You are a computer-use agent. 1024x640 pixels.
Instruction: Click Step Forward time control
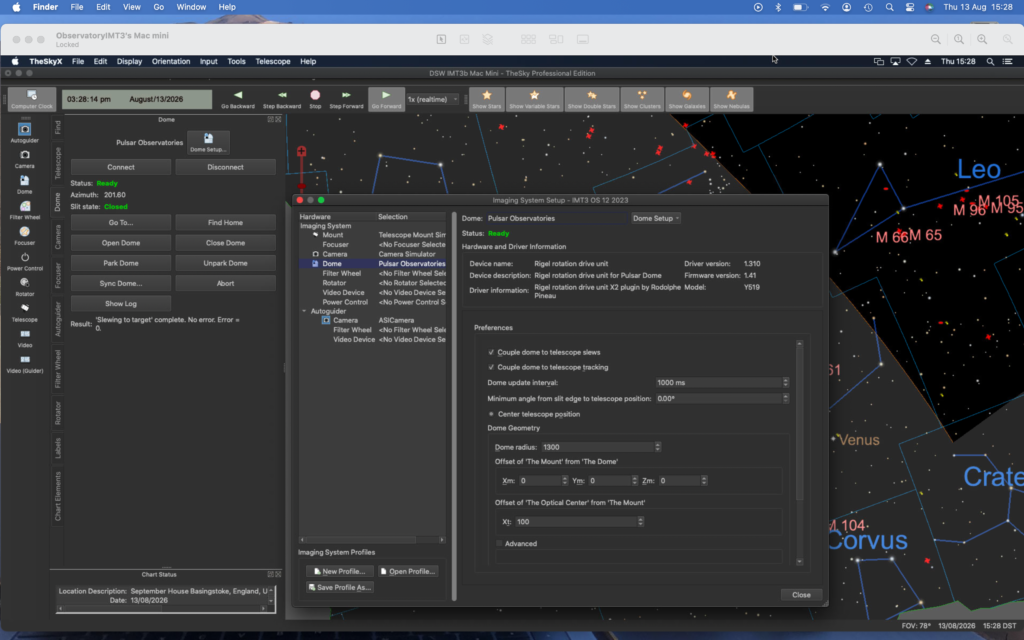pos(346,99)
